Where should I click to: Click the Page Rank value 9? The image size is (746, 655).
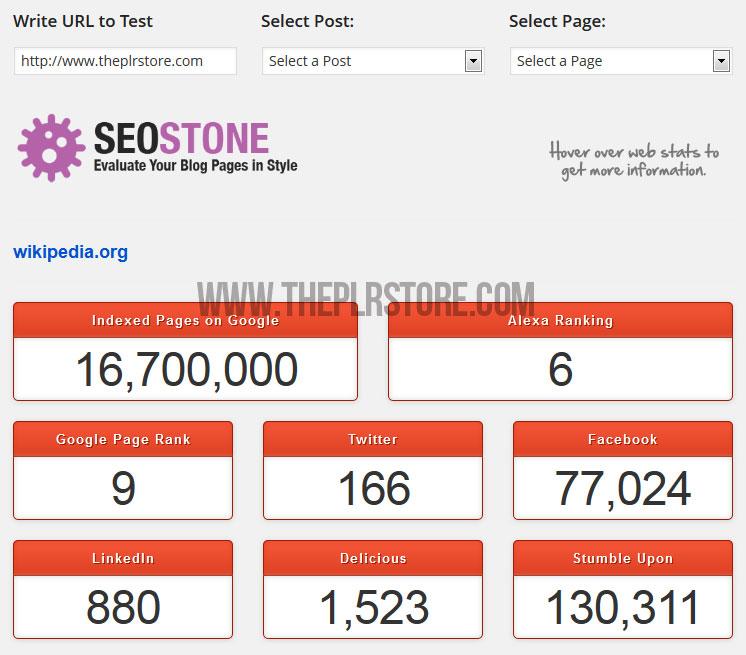123,488
